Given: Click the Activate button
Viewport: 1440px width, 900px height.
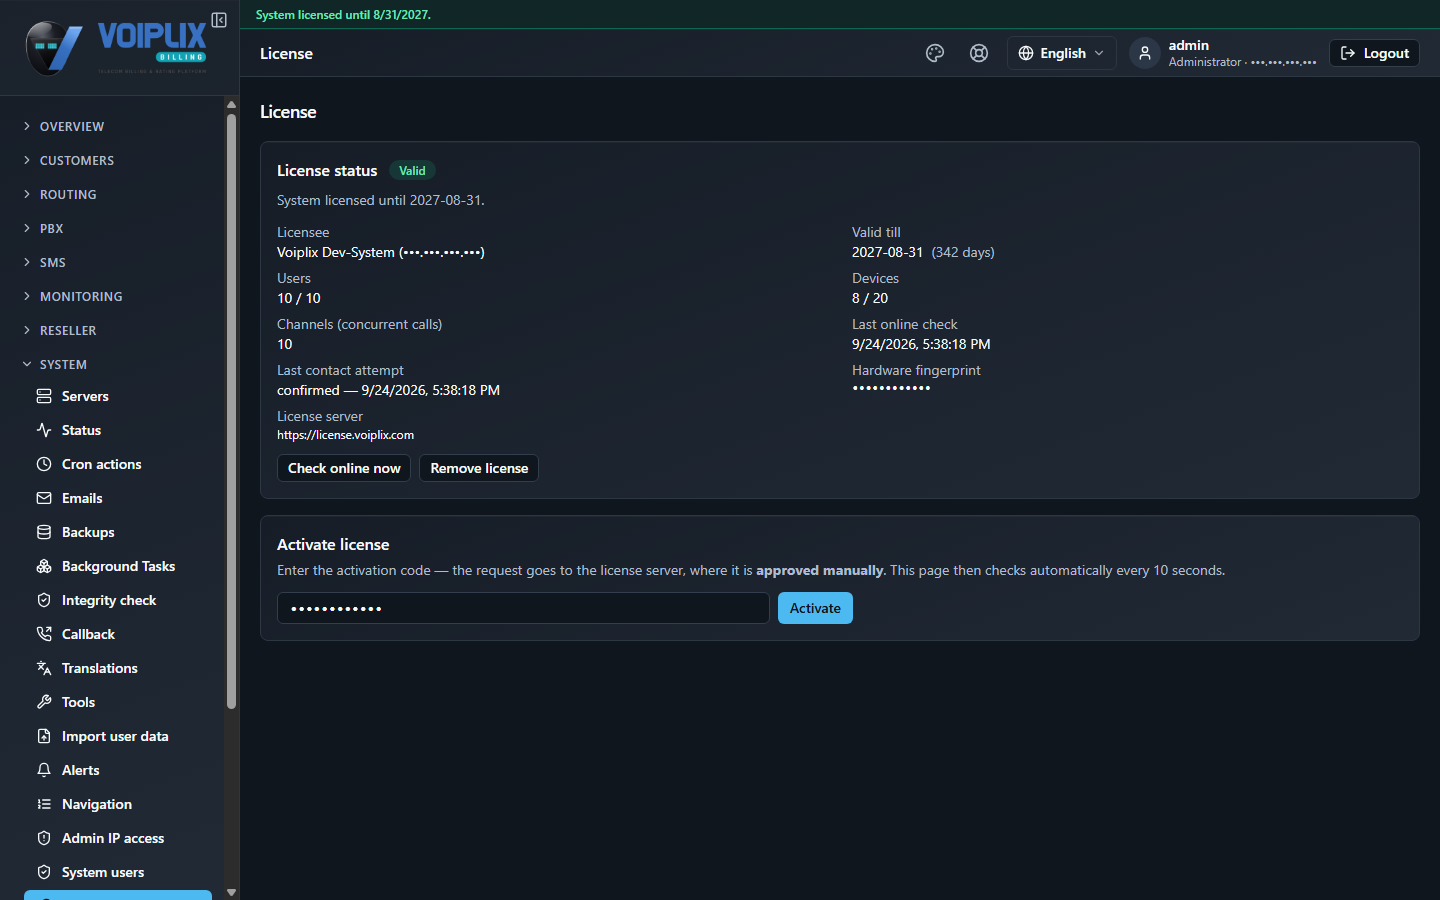Looking at the screenshot, I should click(815, 608).
